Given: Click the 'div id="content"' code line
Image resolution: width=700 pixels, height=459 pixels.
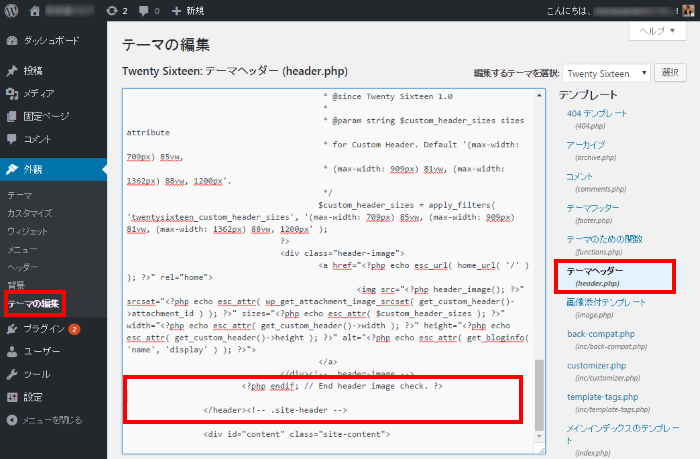Looking at the screenshot, I should 296,434.
